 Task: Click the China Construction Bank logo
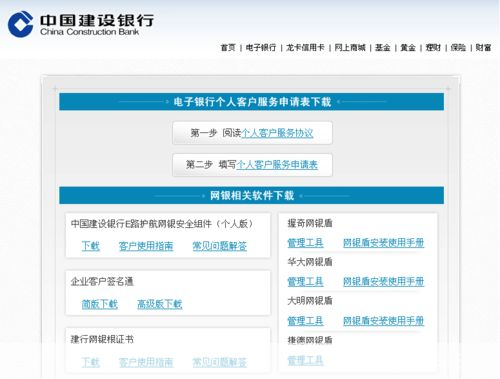(x=80, y=24)
